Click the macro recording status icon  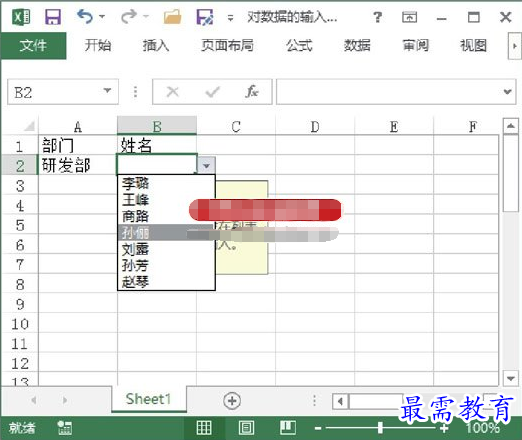click(64, 428)
